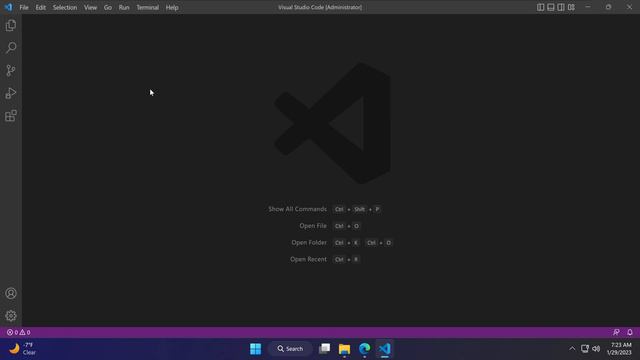640x360 pixels.
Task: Open the Windows Start menu
Action: 256,349
